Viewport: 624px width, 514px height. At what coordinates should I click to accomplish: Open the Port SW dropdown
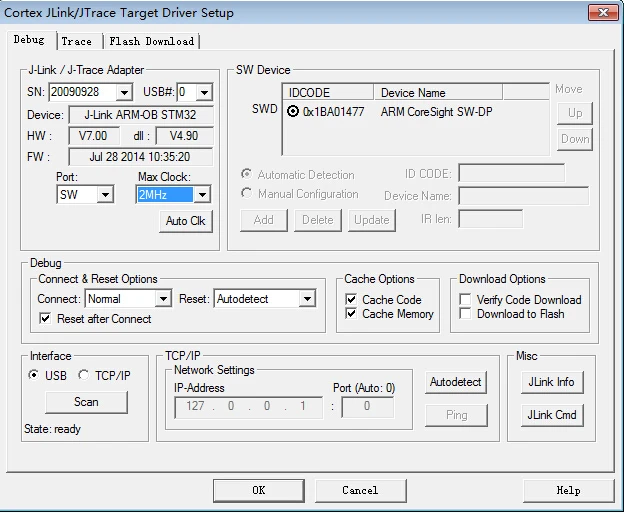point(105,195)
